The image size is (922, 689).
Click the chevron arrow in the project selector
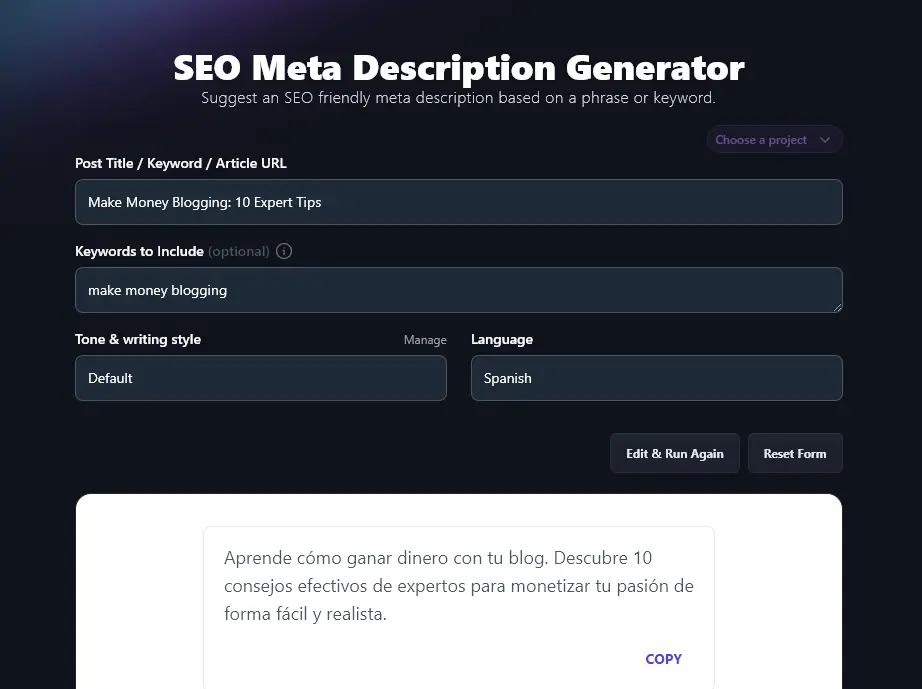[825, 140]
